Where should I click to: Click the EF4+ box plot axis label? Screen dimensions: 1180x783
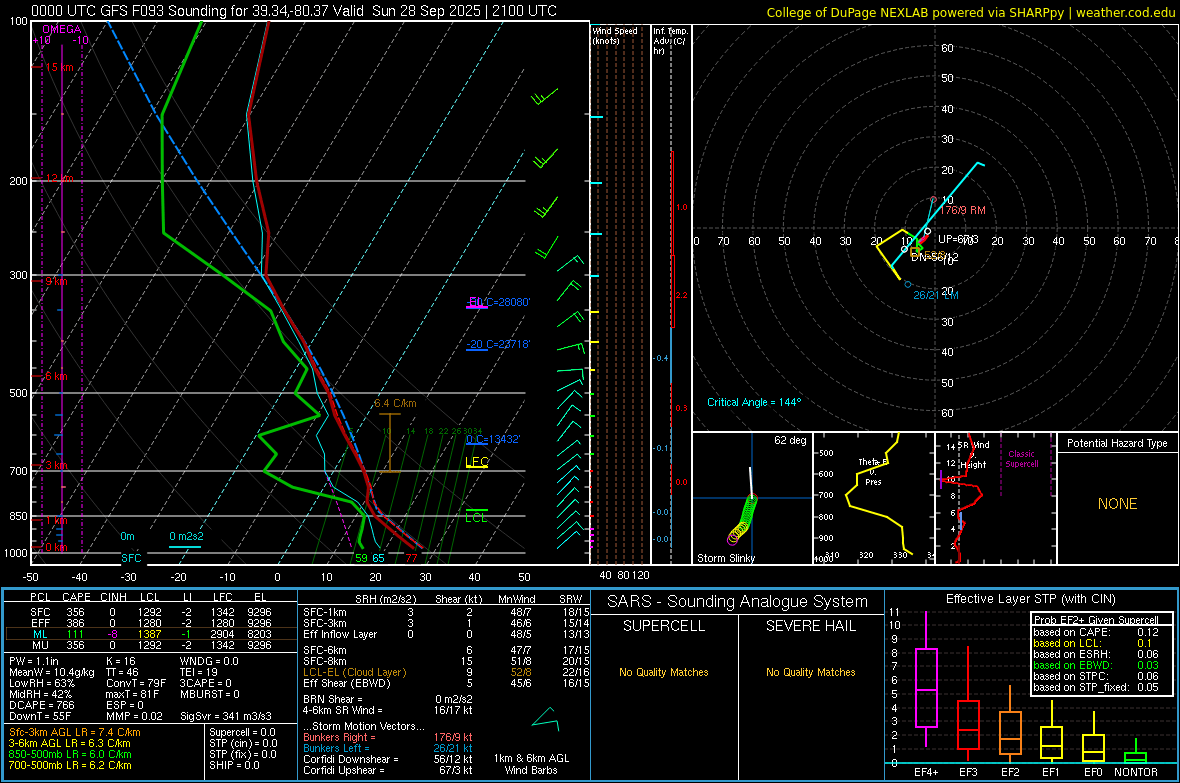coord(926,772)
